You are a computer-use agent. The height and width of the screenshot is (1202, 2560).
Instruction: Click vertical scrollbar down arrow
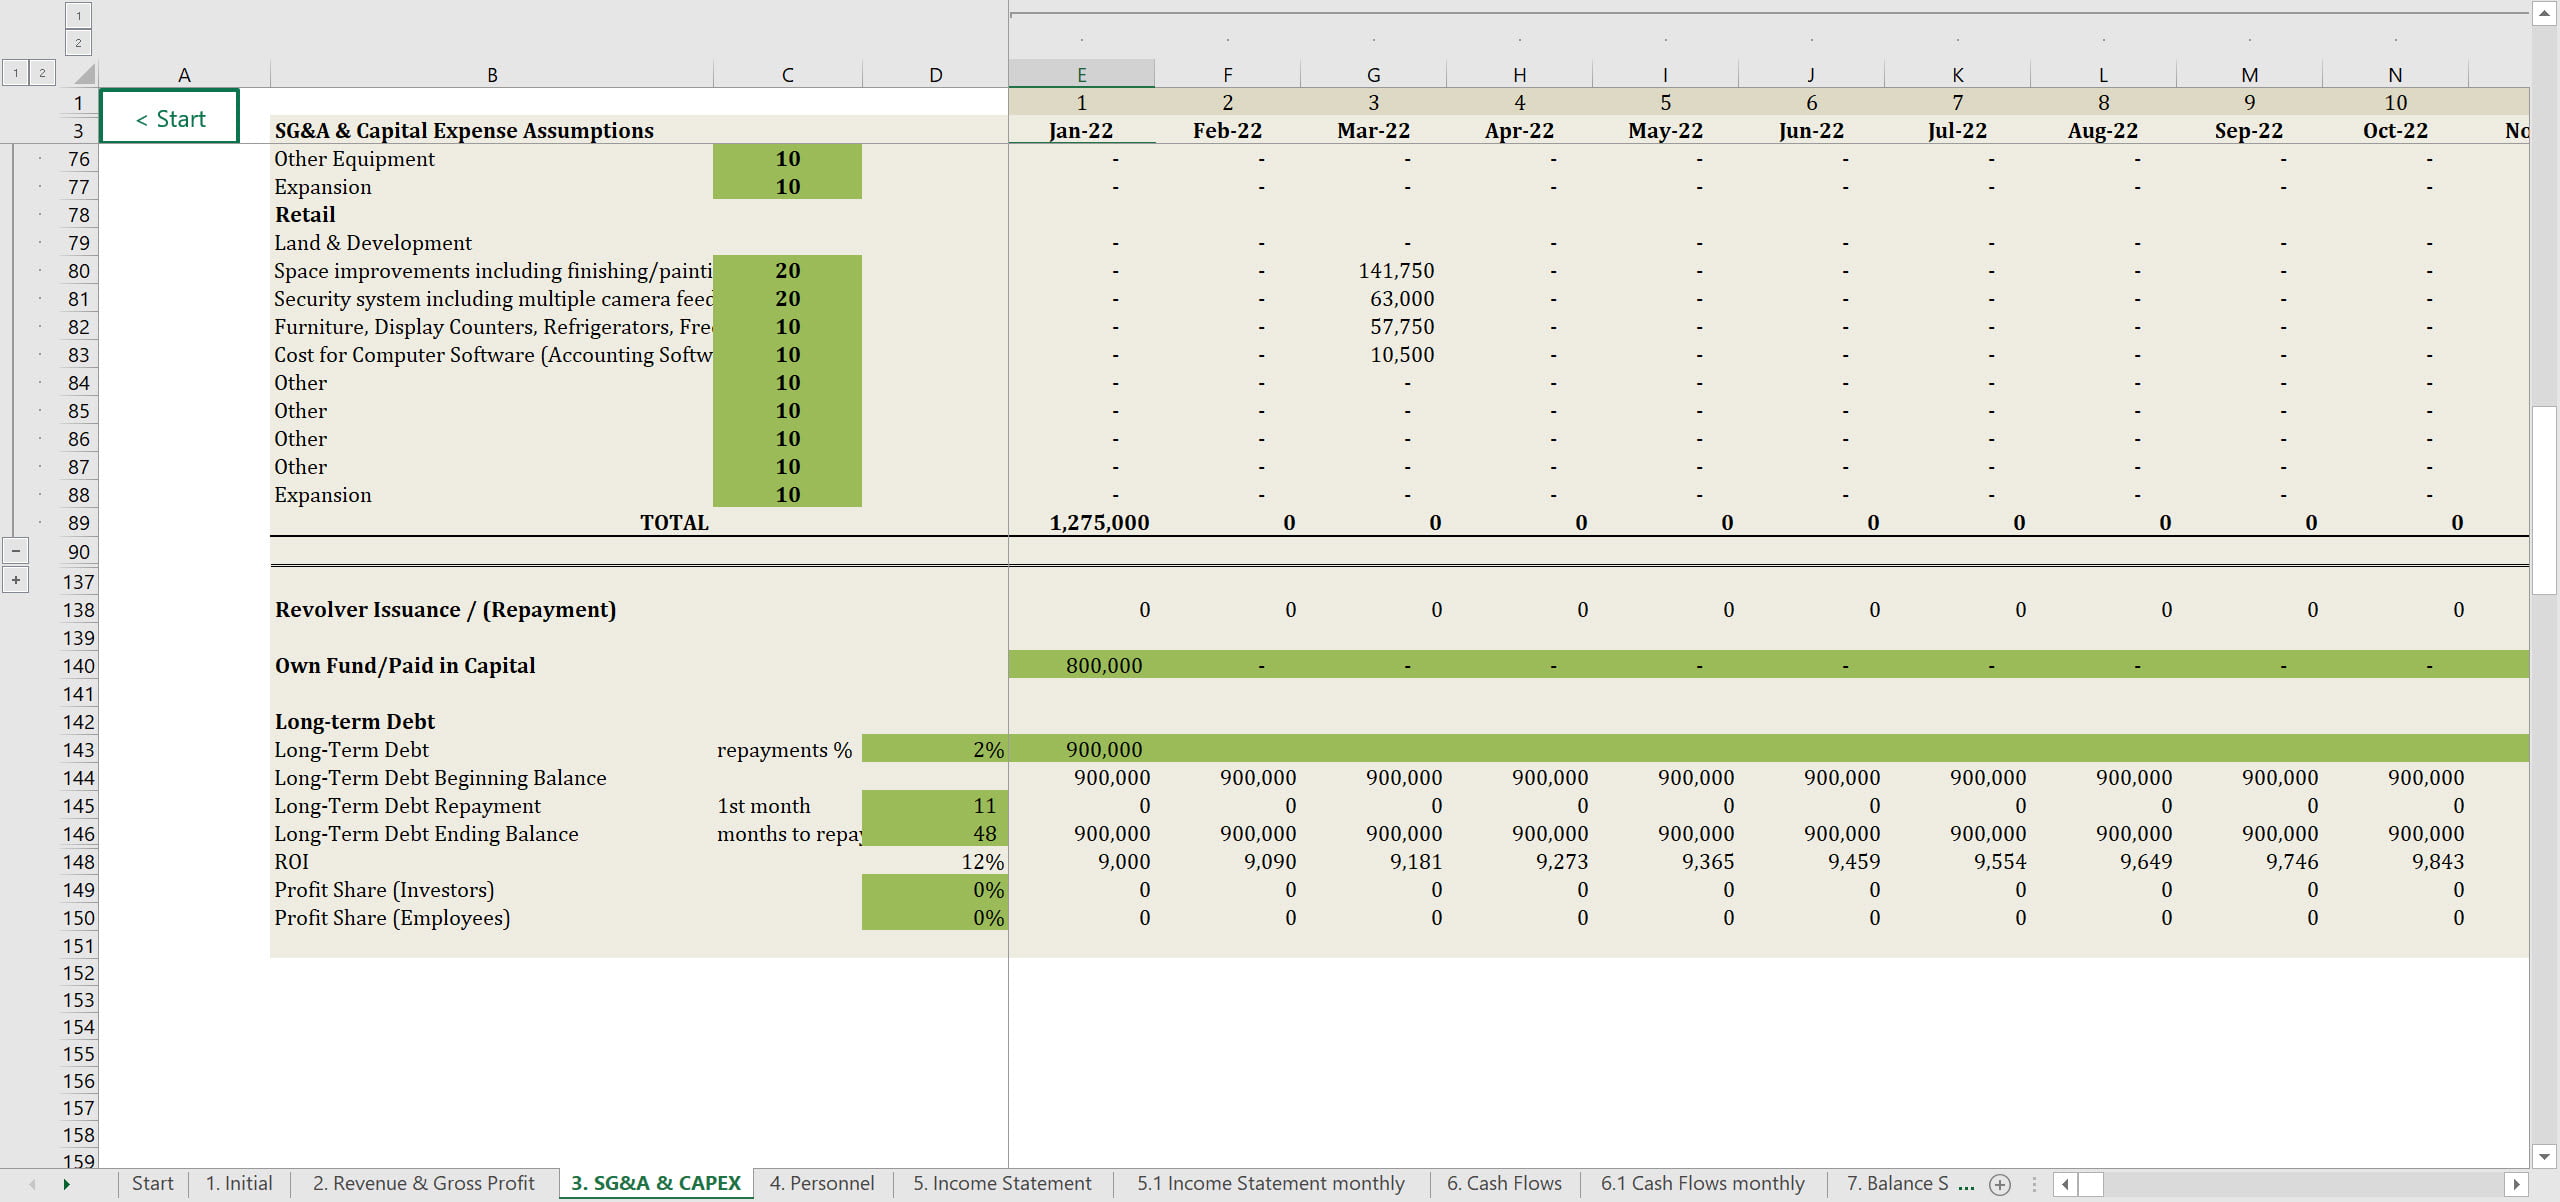coord(2544,1156)
